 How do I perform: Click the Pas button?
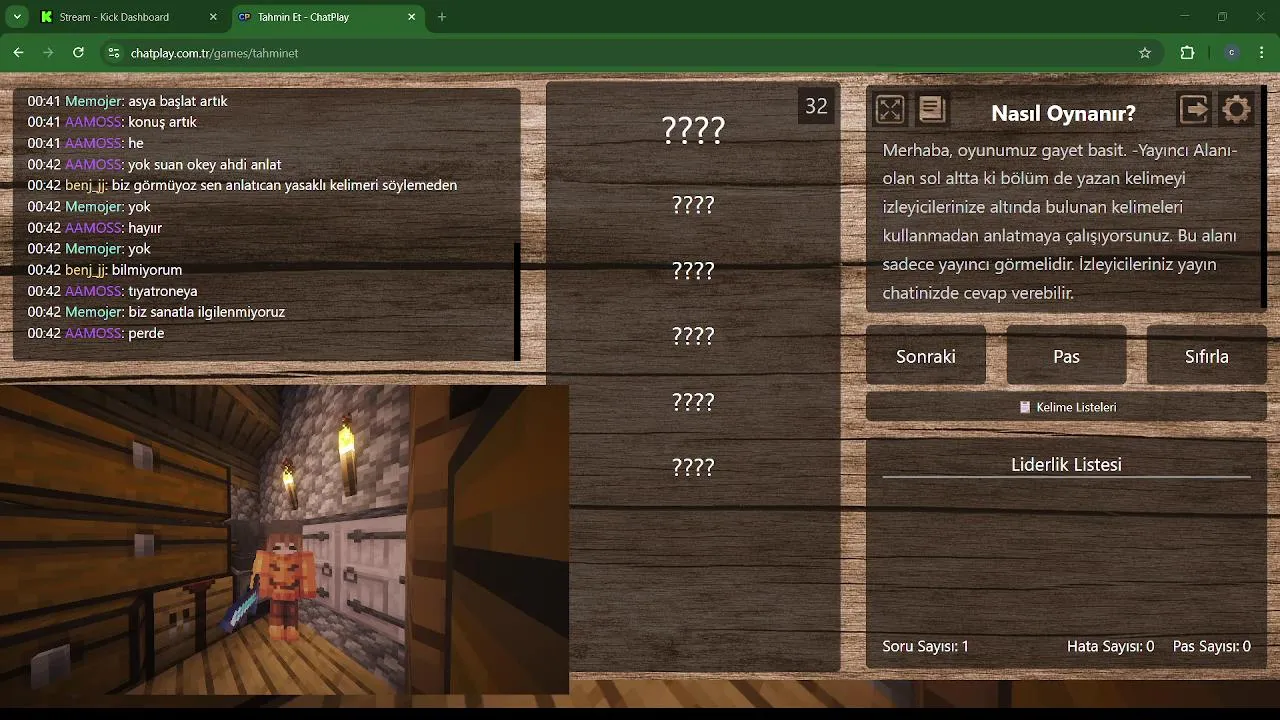click(1066, 356)
